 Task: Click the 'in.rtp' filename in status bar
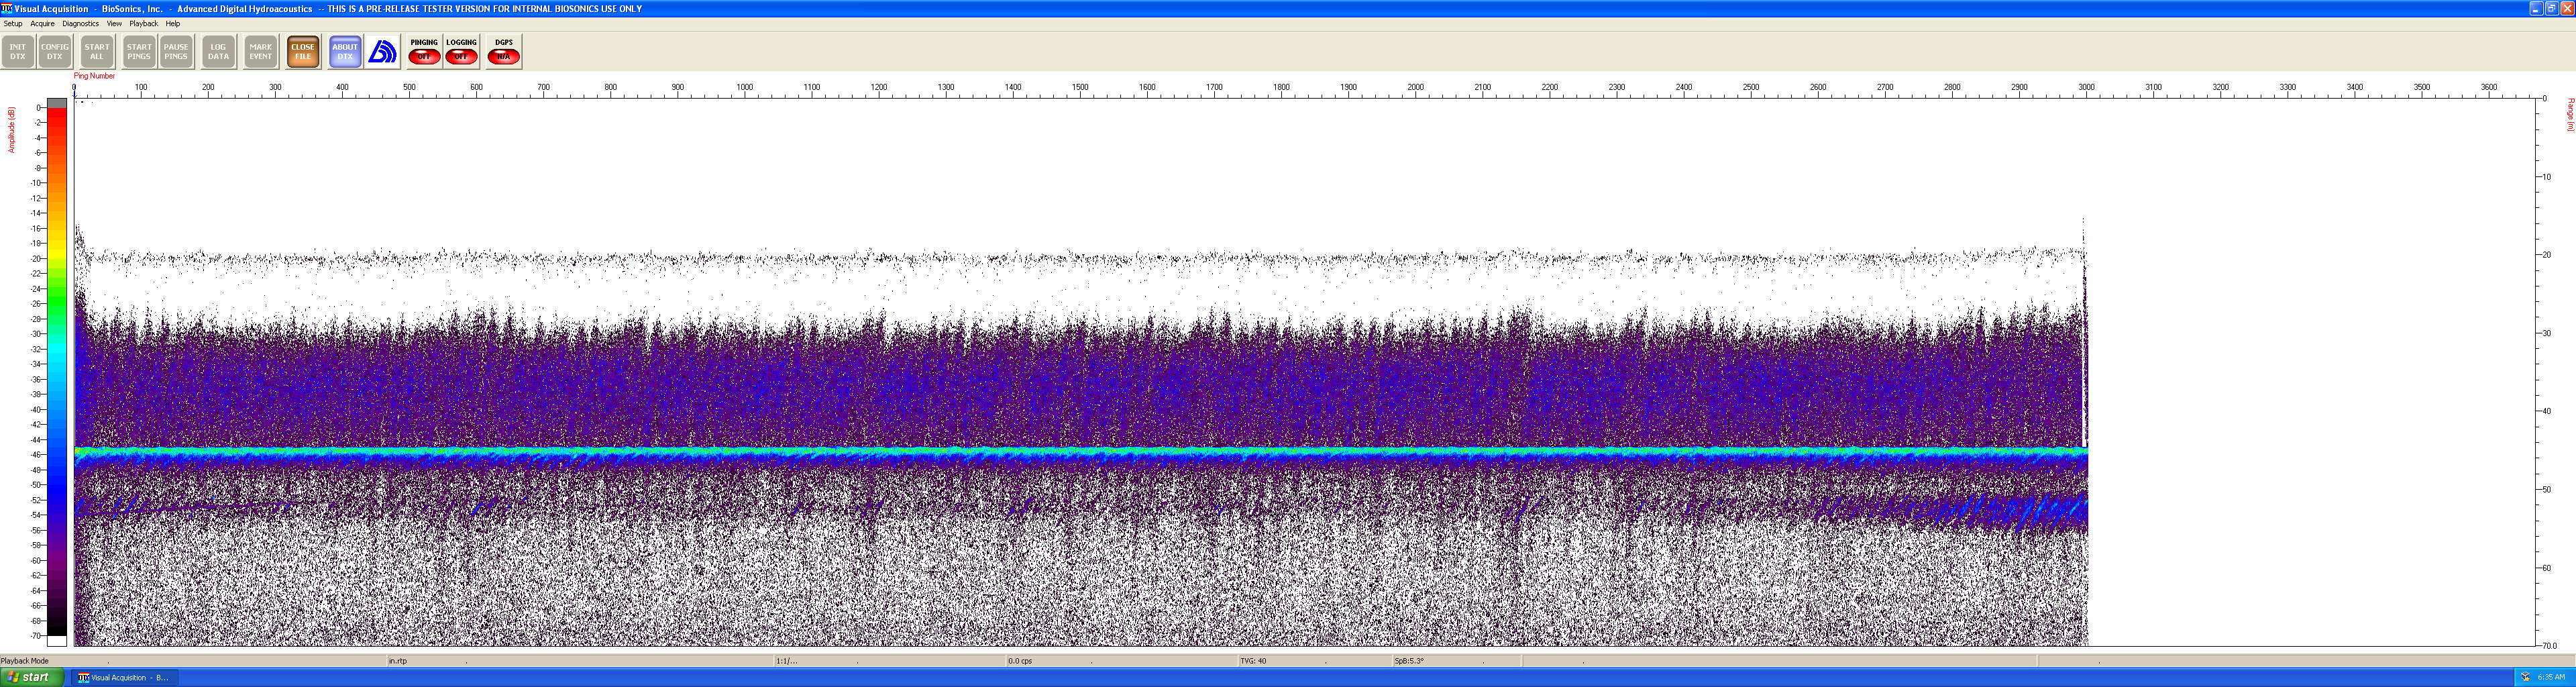398,661
